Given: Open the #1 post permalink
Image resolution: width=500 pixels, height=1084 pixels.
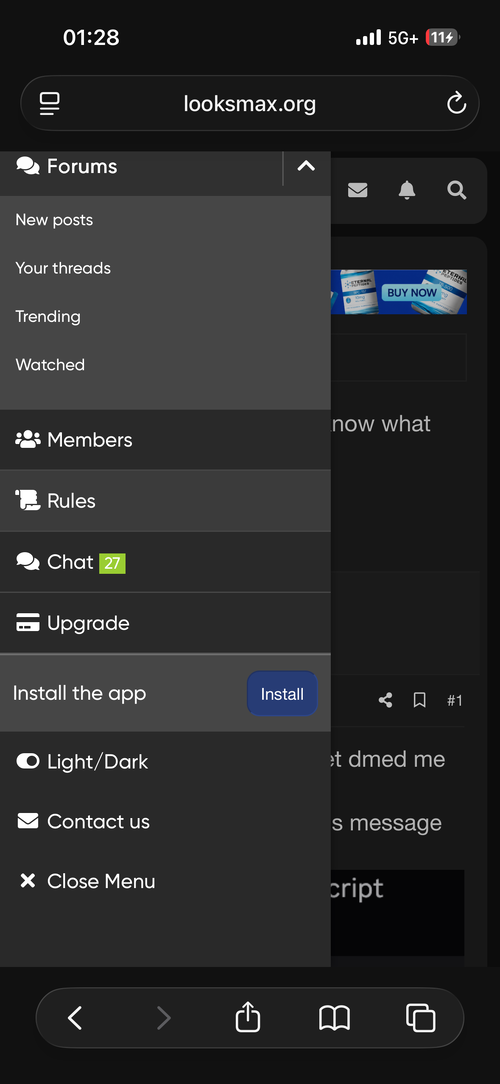Looking at the screenshot, I should click(454, 700).
